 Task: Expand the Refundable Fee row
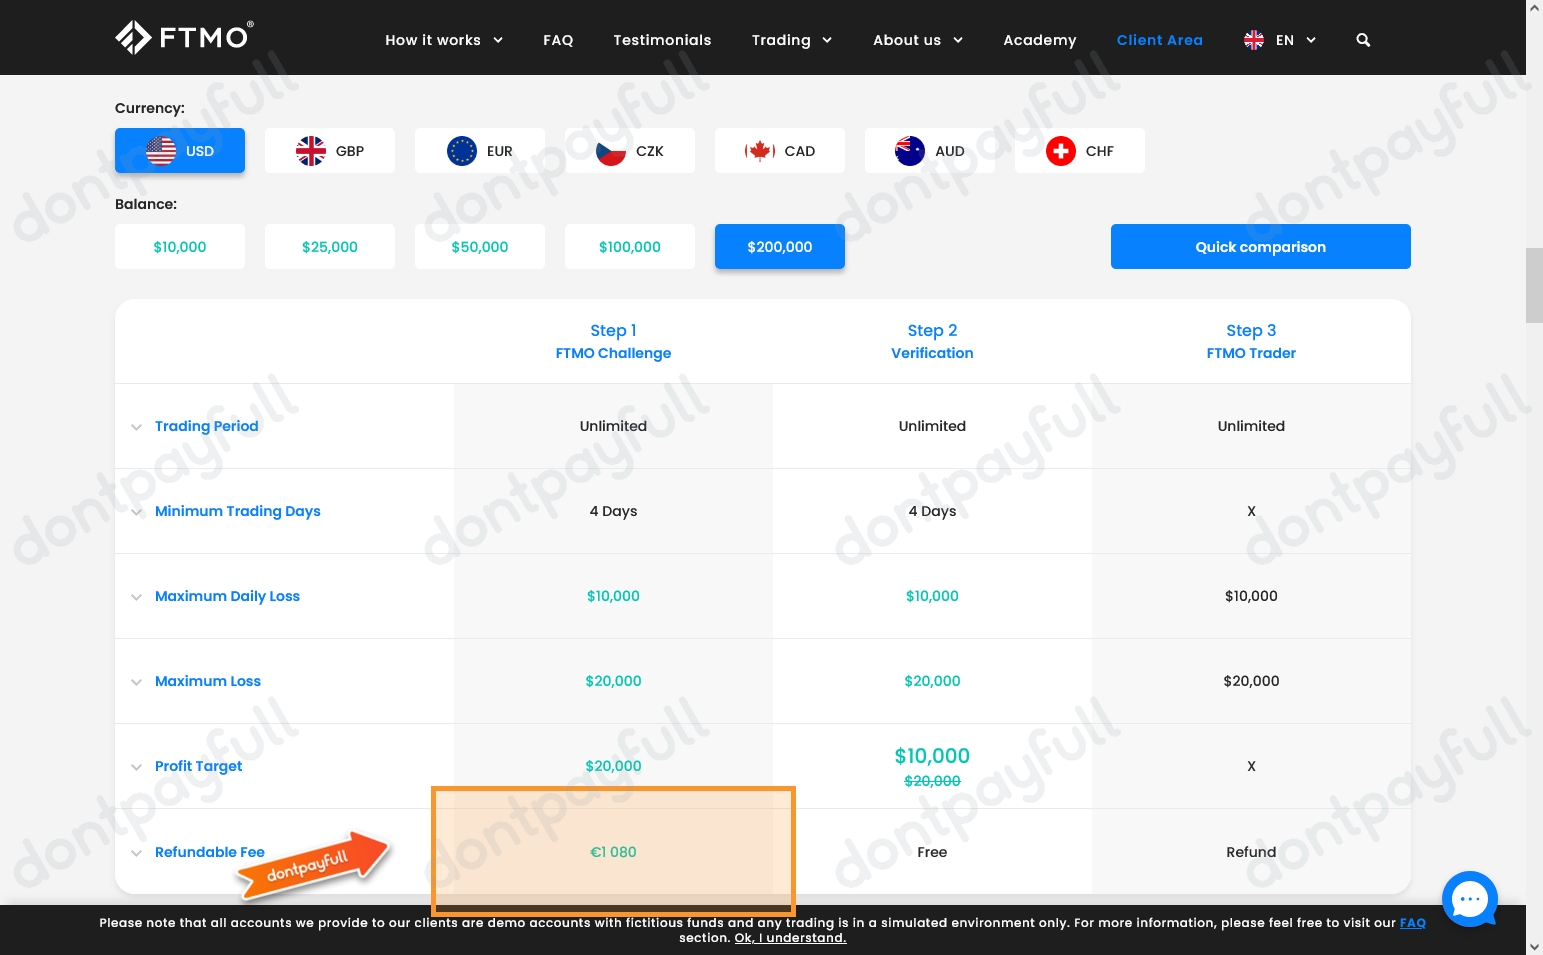[137, 853]
